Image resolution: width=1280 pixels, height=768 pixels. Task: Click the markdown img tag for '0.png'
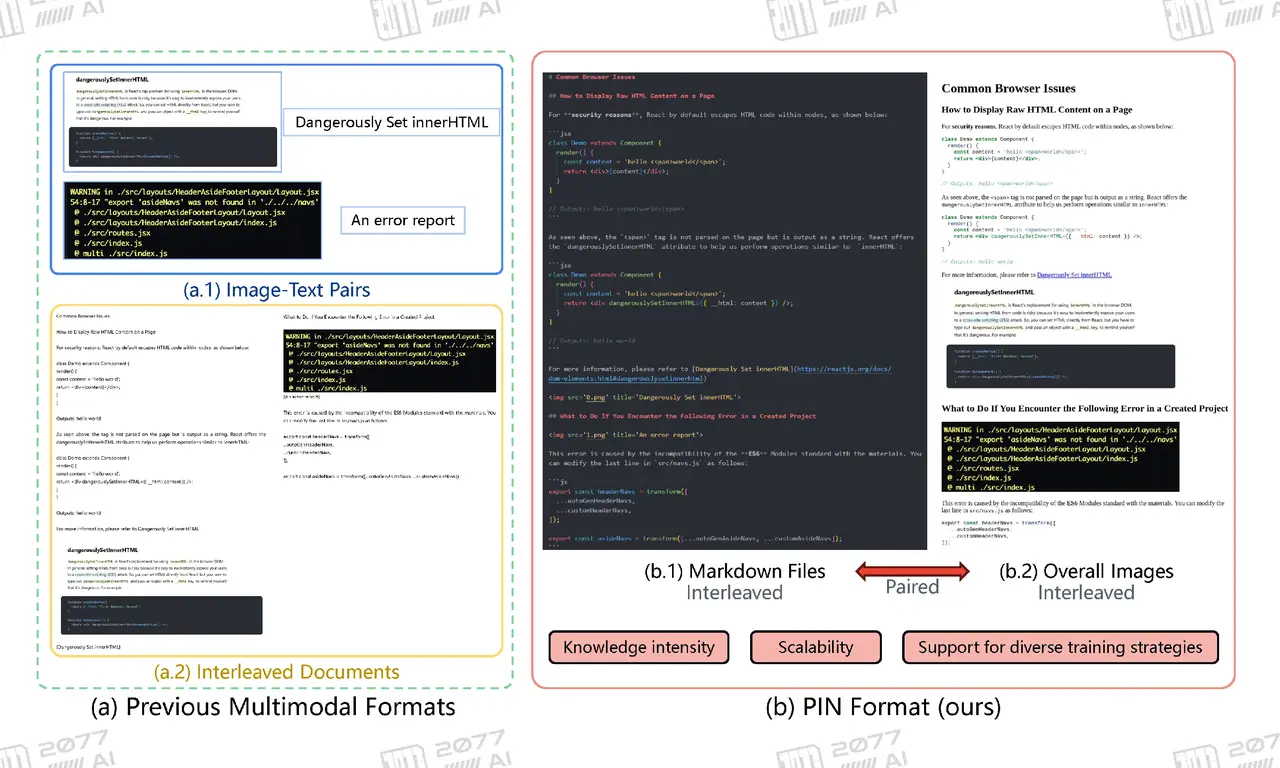(x=646, y=397)
